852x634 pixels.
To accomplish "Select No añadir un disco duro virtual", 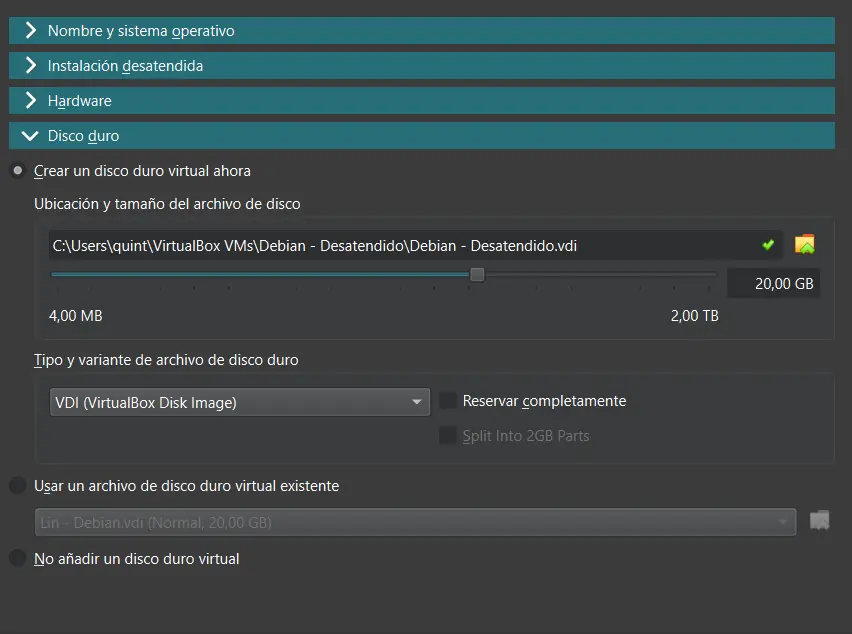I will point(18,559).
